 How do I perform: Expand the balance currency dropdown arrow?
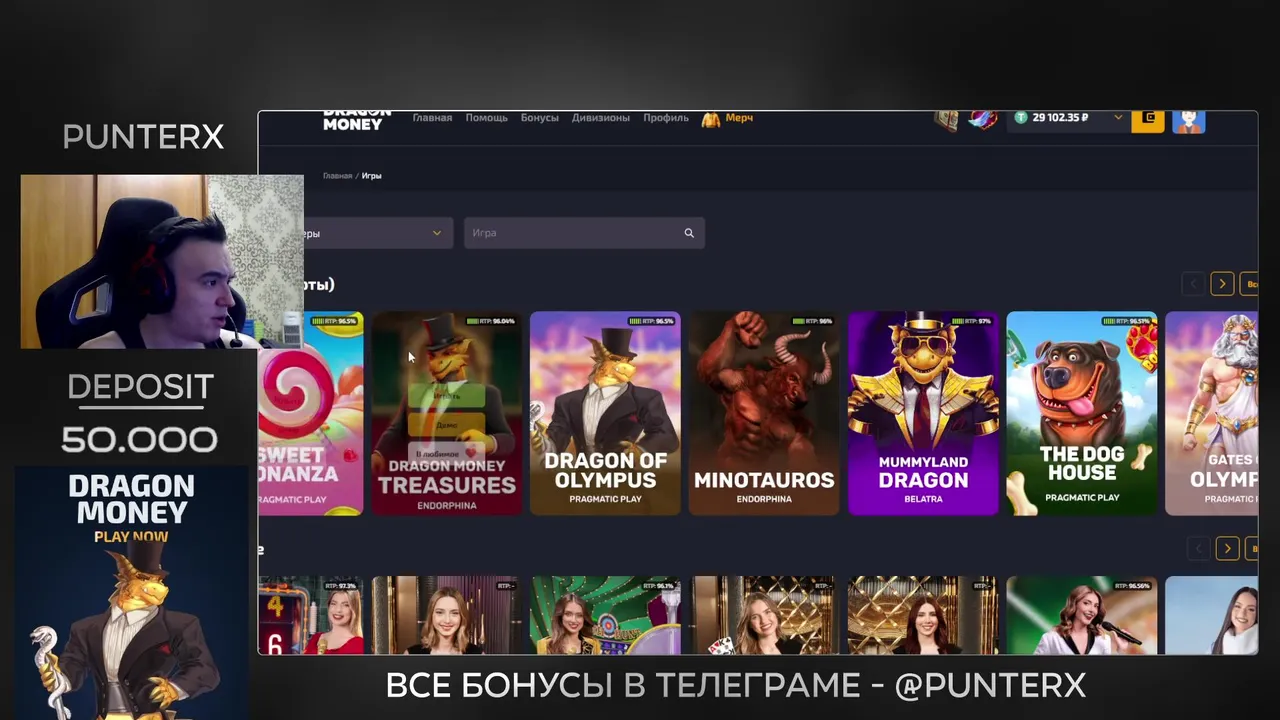[x=1118, y=118]
